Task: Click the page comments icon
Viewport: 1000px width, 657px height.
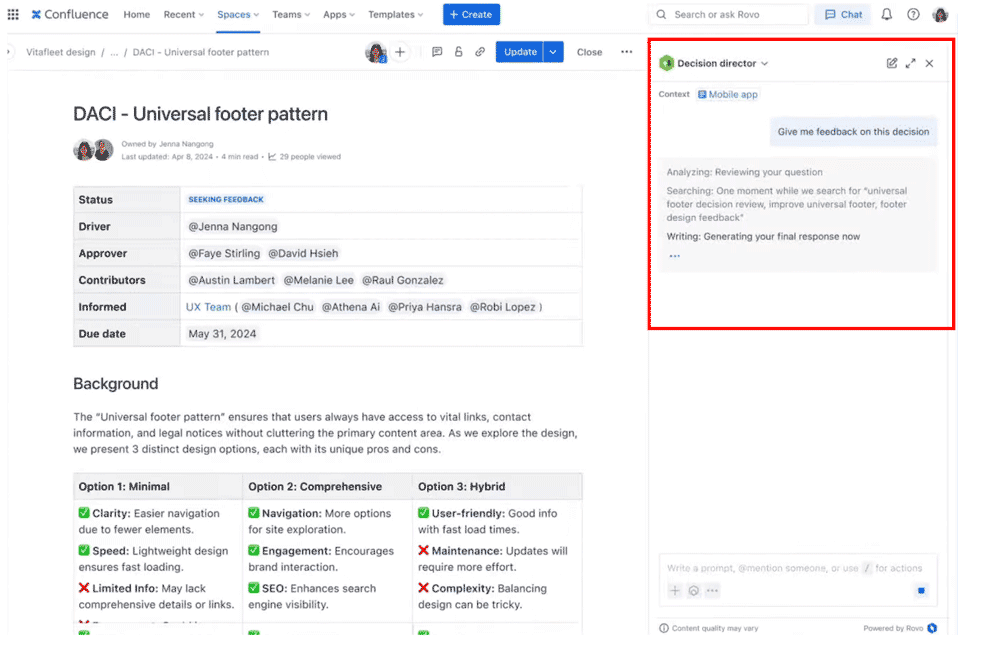Action: pos(437,52)
